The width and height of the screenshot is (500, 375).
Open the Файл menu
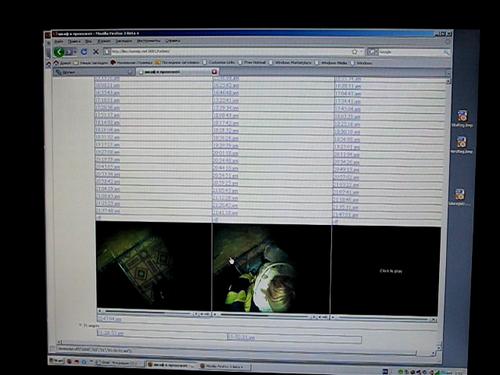point(59,41)
